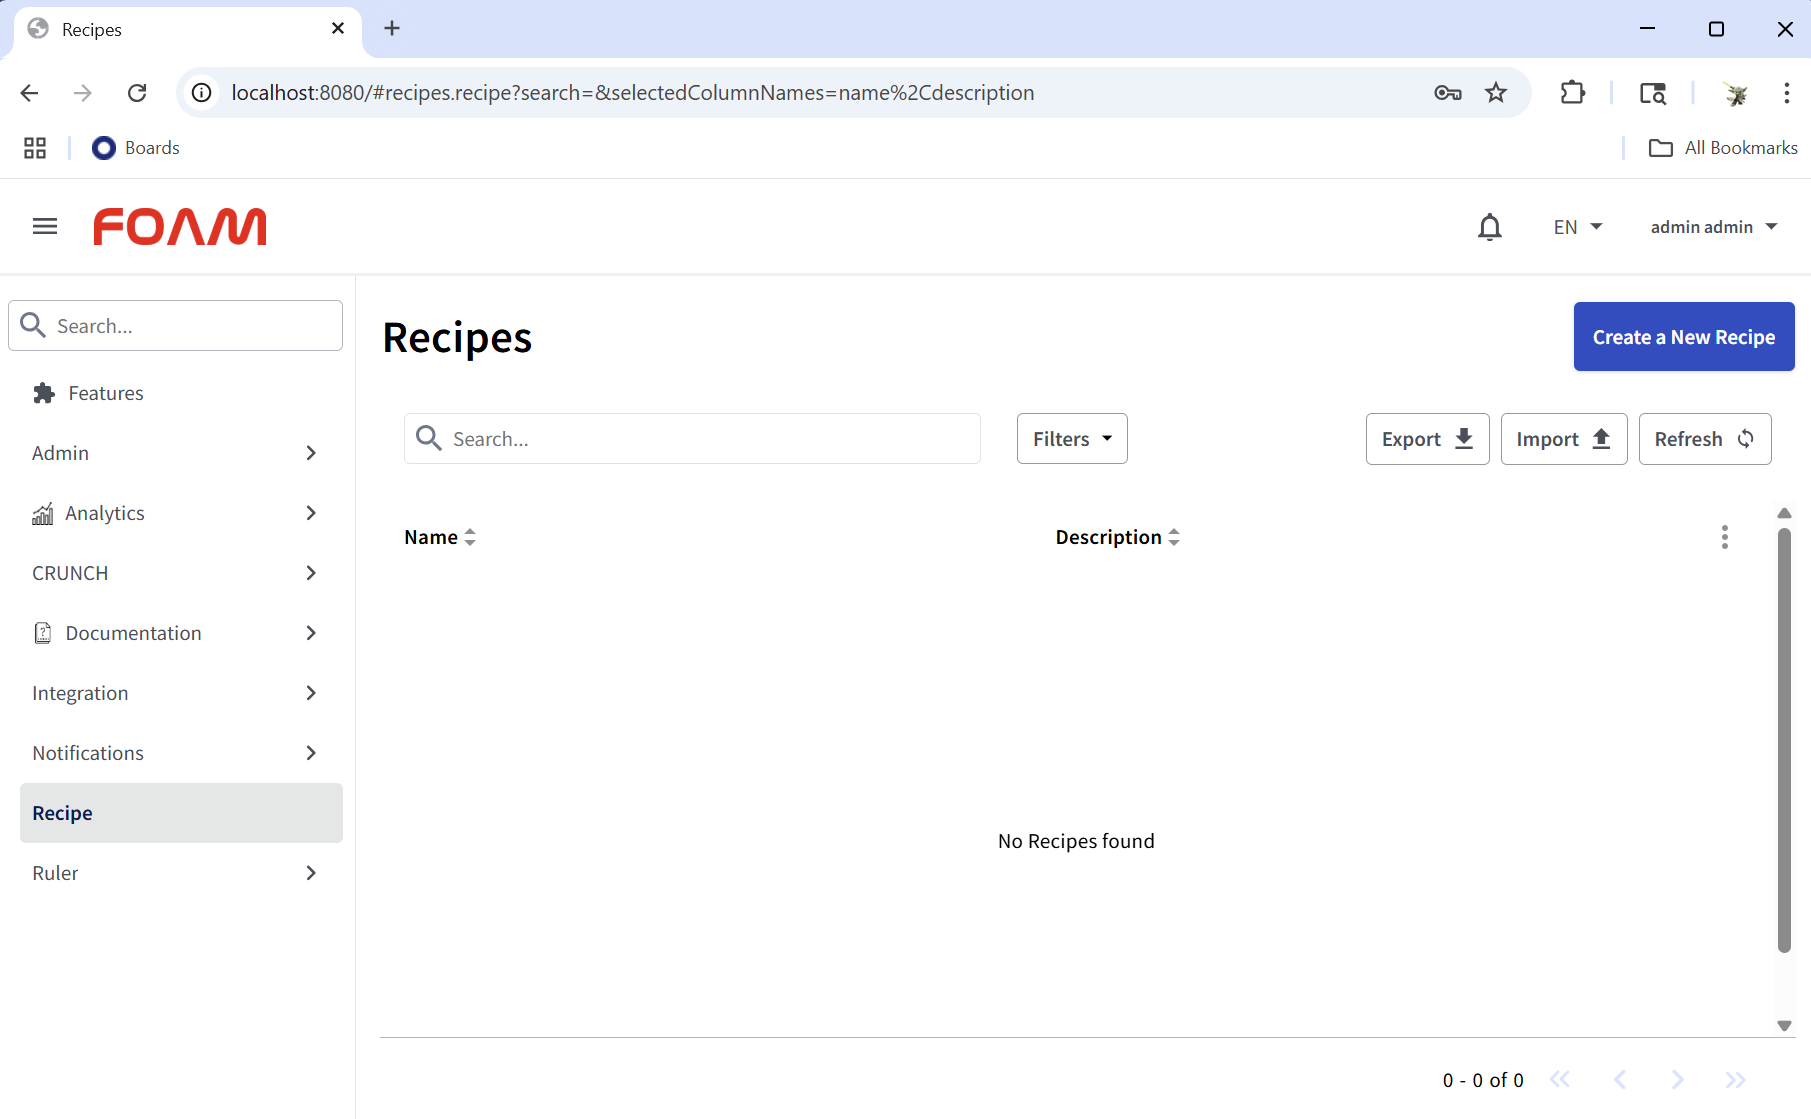Click the Notifications sidebar label
Screen dimensions: 1811x1119
(88, 753)
